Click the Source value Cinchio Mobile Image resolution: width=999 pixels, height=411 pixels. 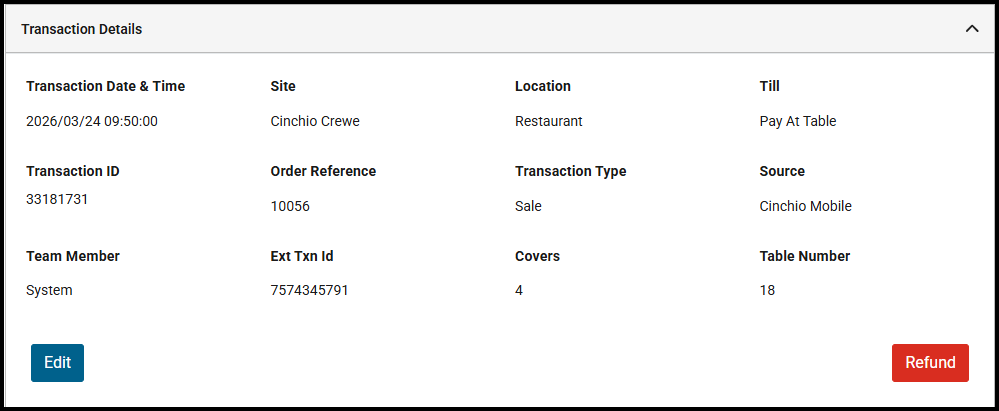[805, 206]
